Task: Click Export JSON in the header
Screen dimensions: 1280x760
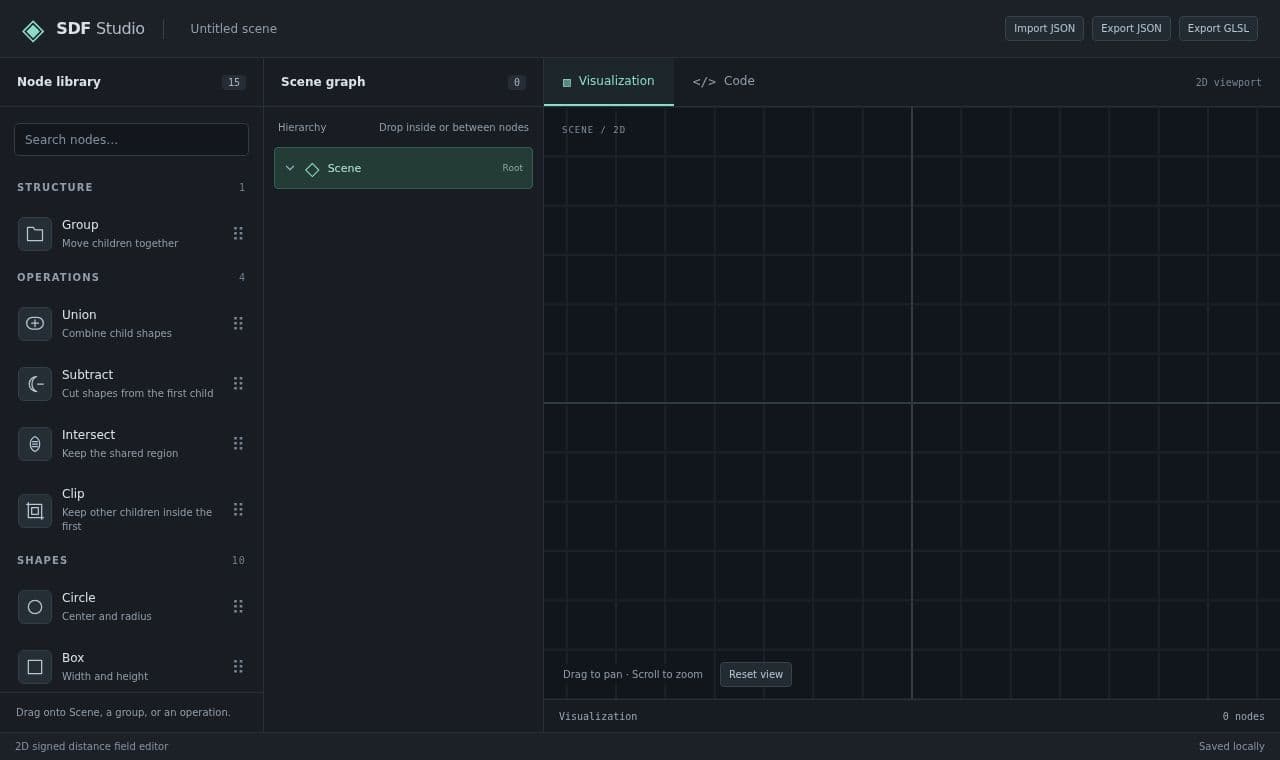Action: (1131, 29)
